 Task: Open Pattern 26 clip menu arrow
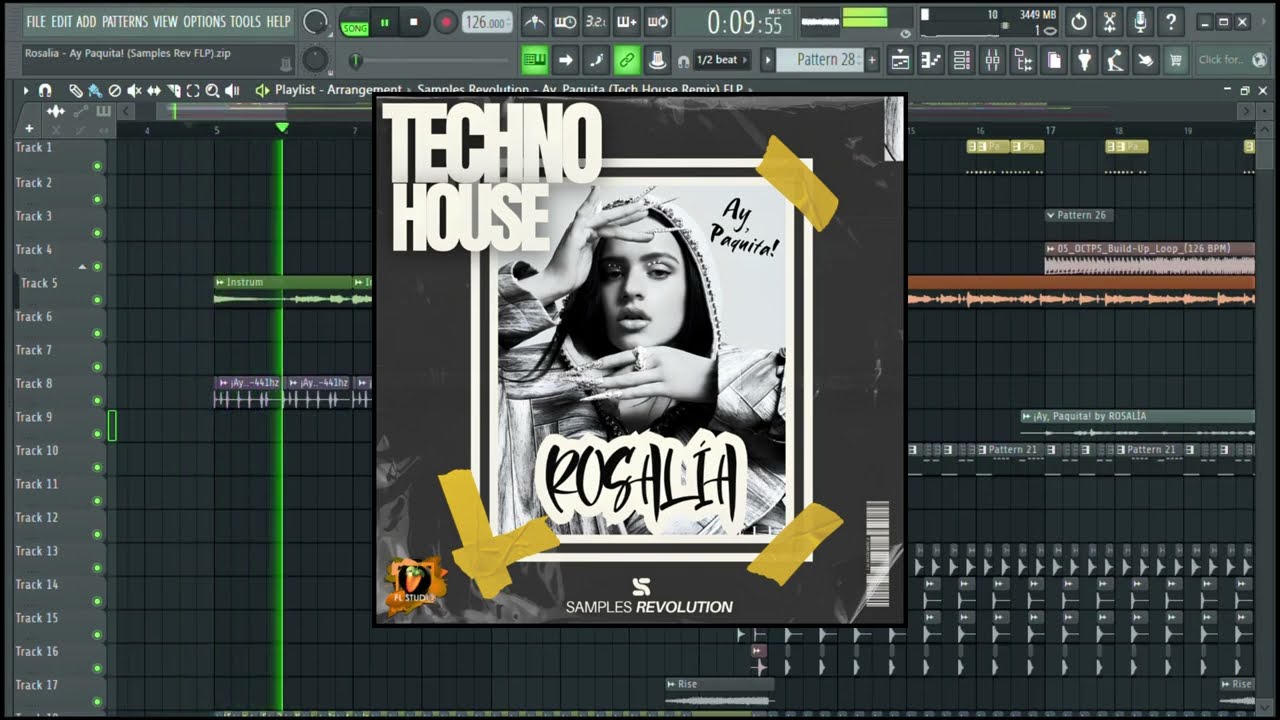tap(1051, 215)
